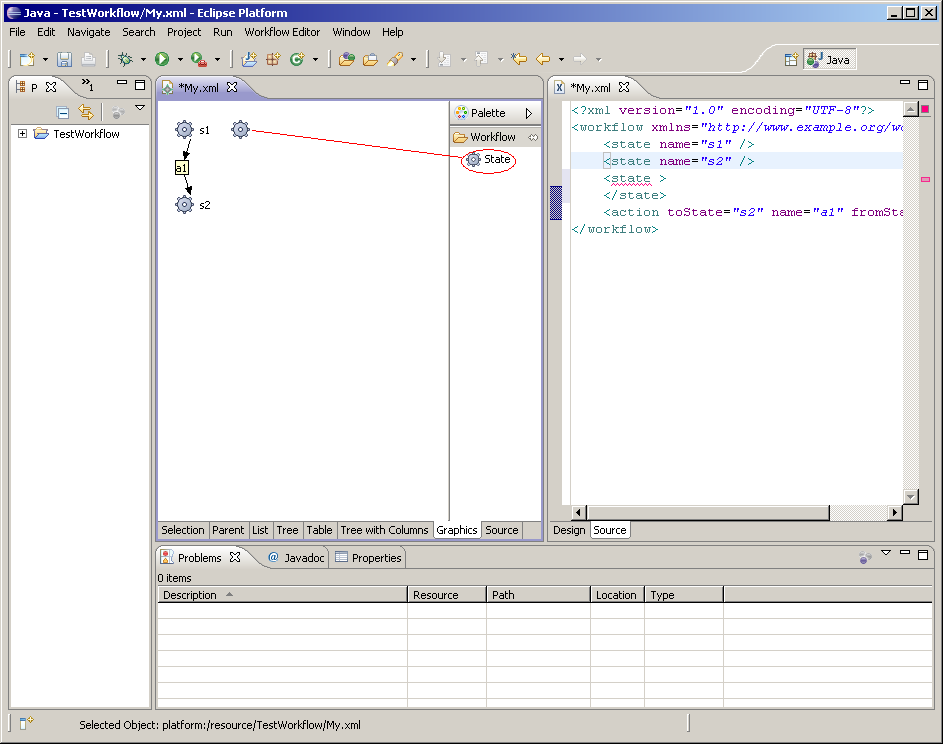The height and width of the screenshot is (744, 943).
Task: Select the State tool in palette
Action: [488, 160]
